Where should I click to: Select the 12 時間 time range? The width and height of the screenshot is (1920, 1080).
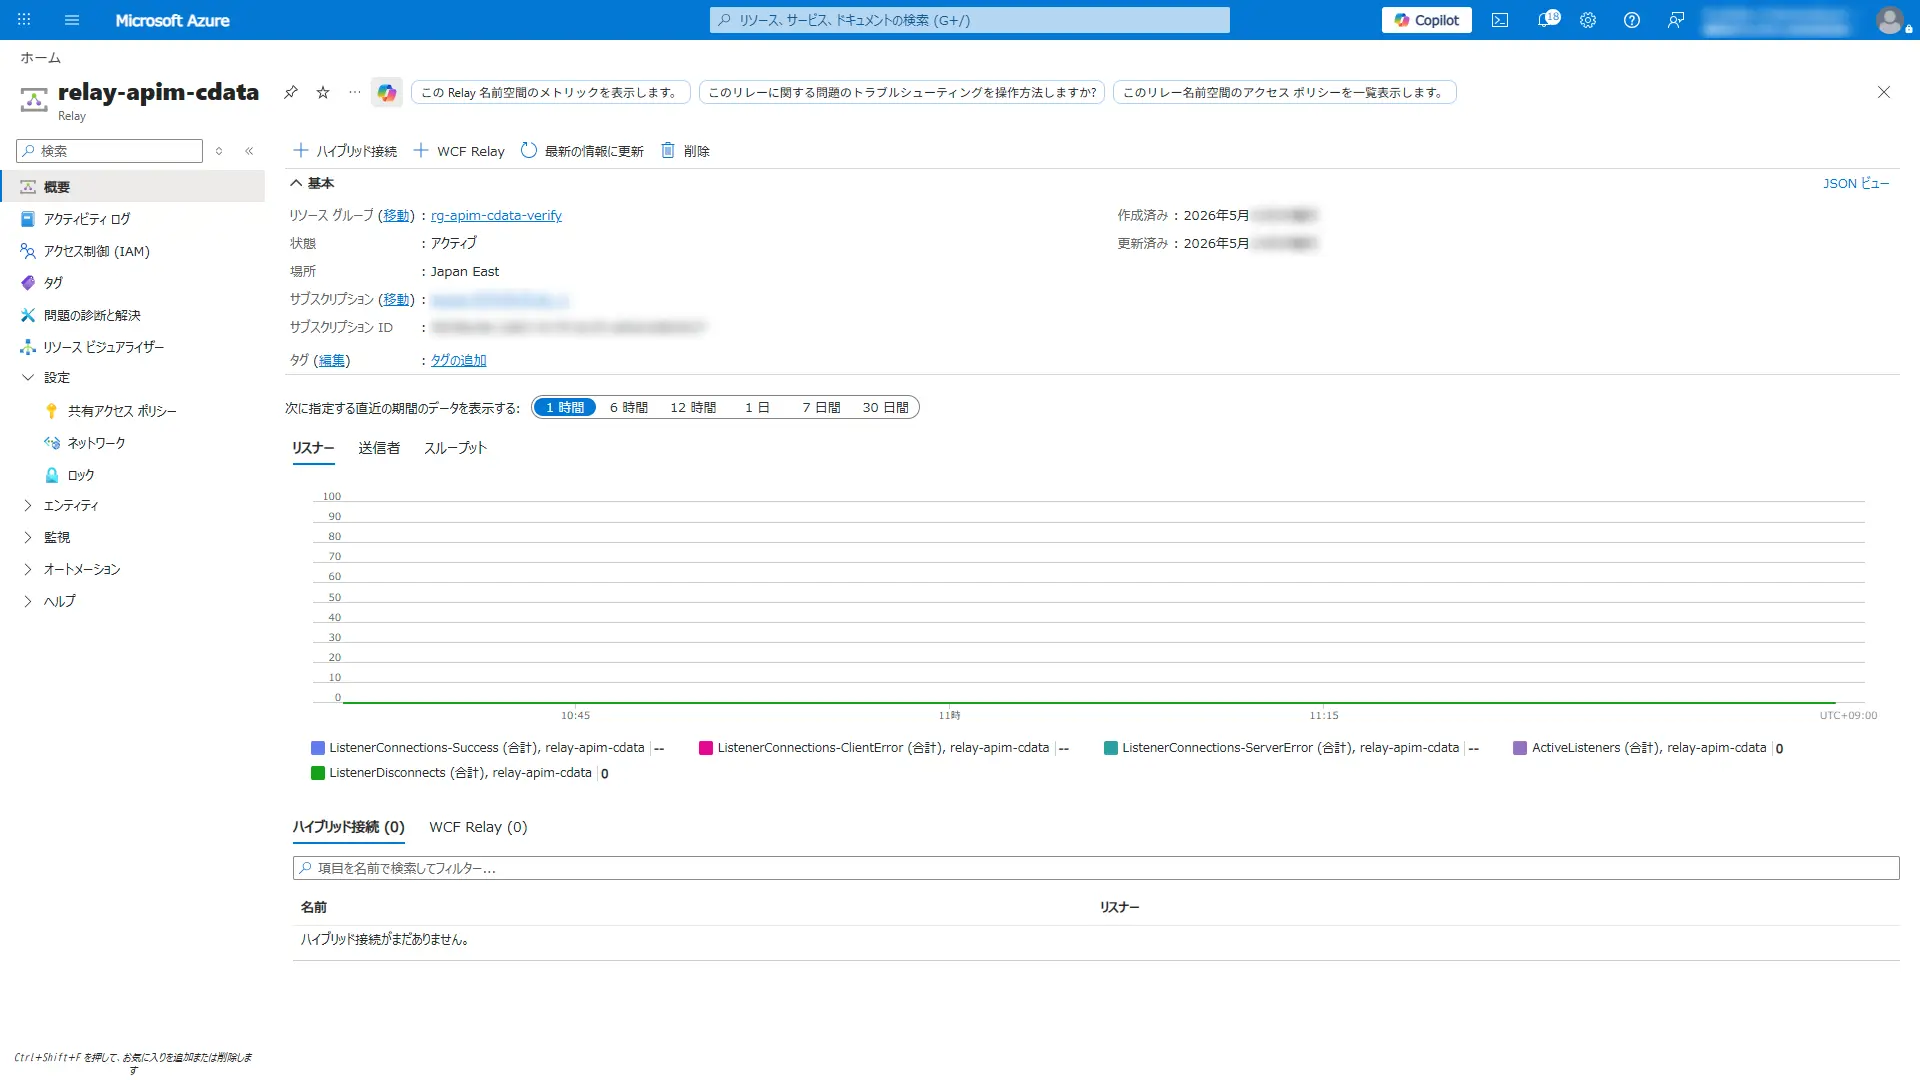pyautogui.click(x=693, y=408)
